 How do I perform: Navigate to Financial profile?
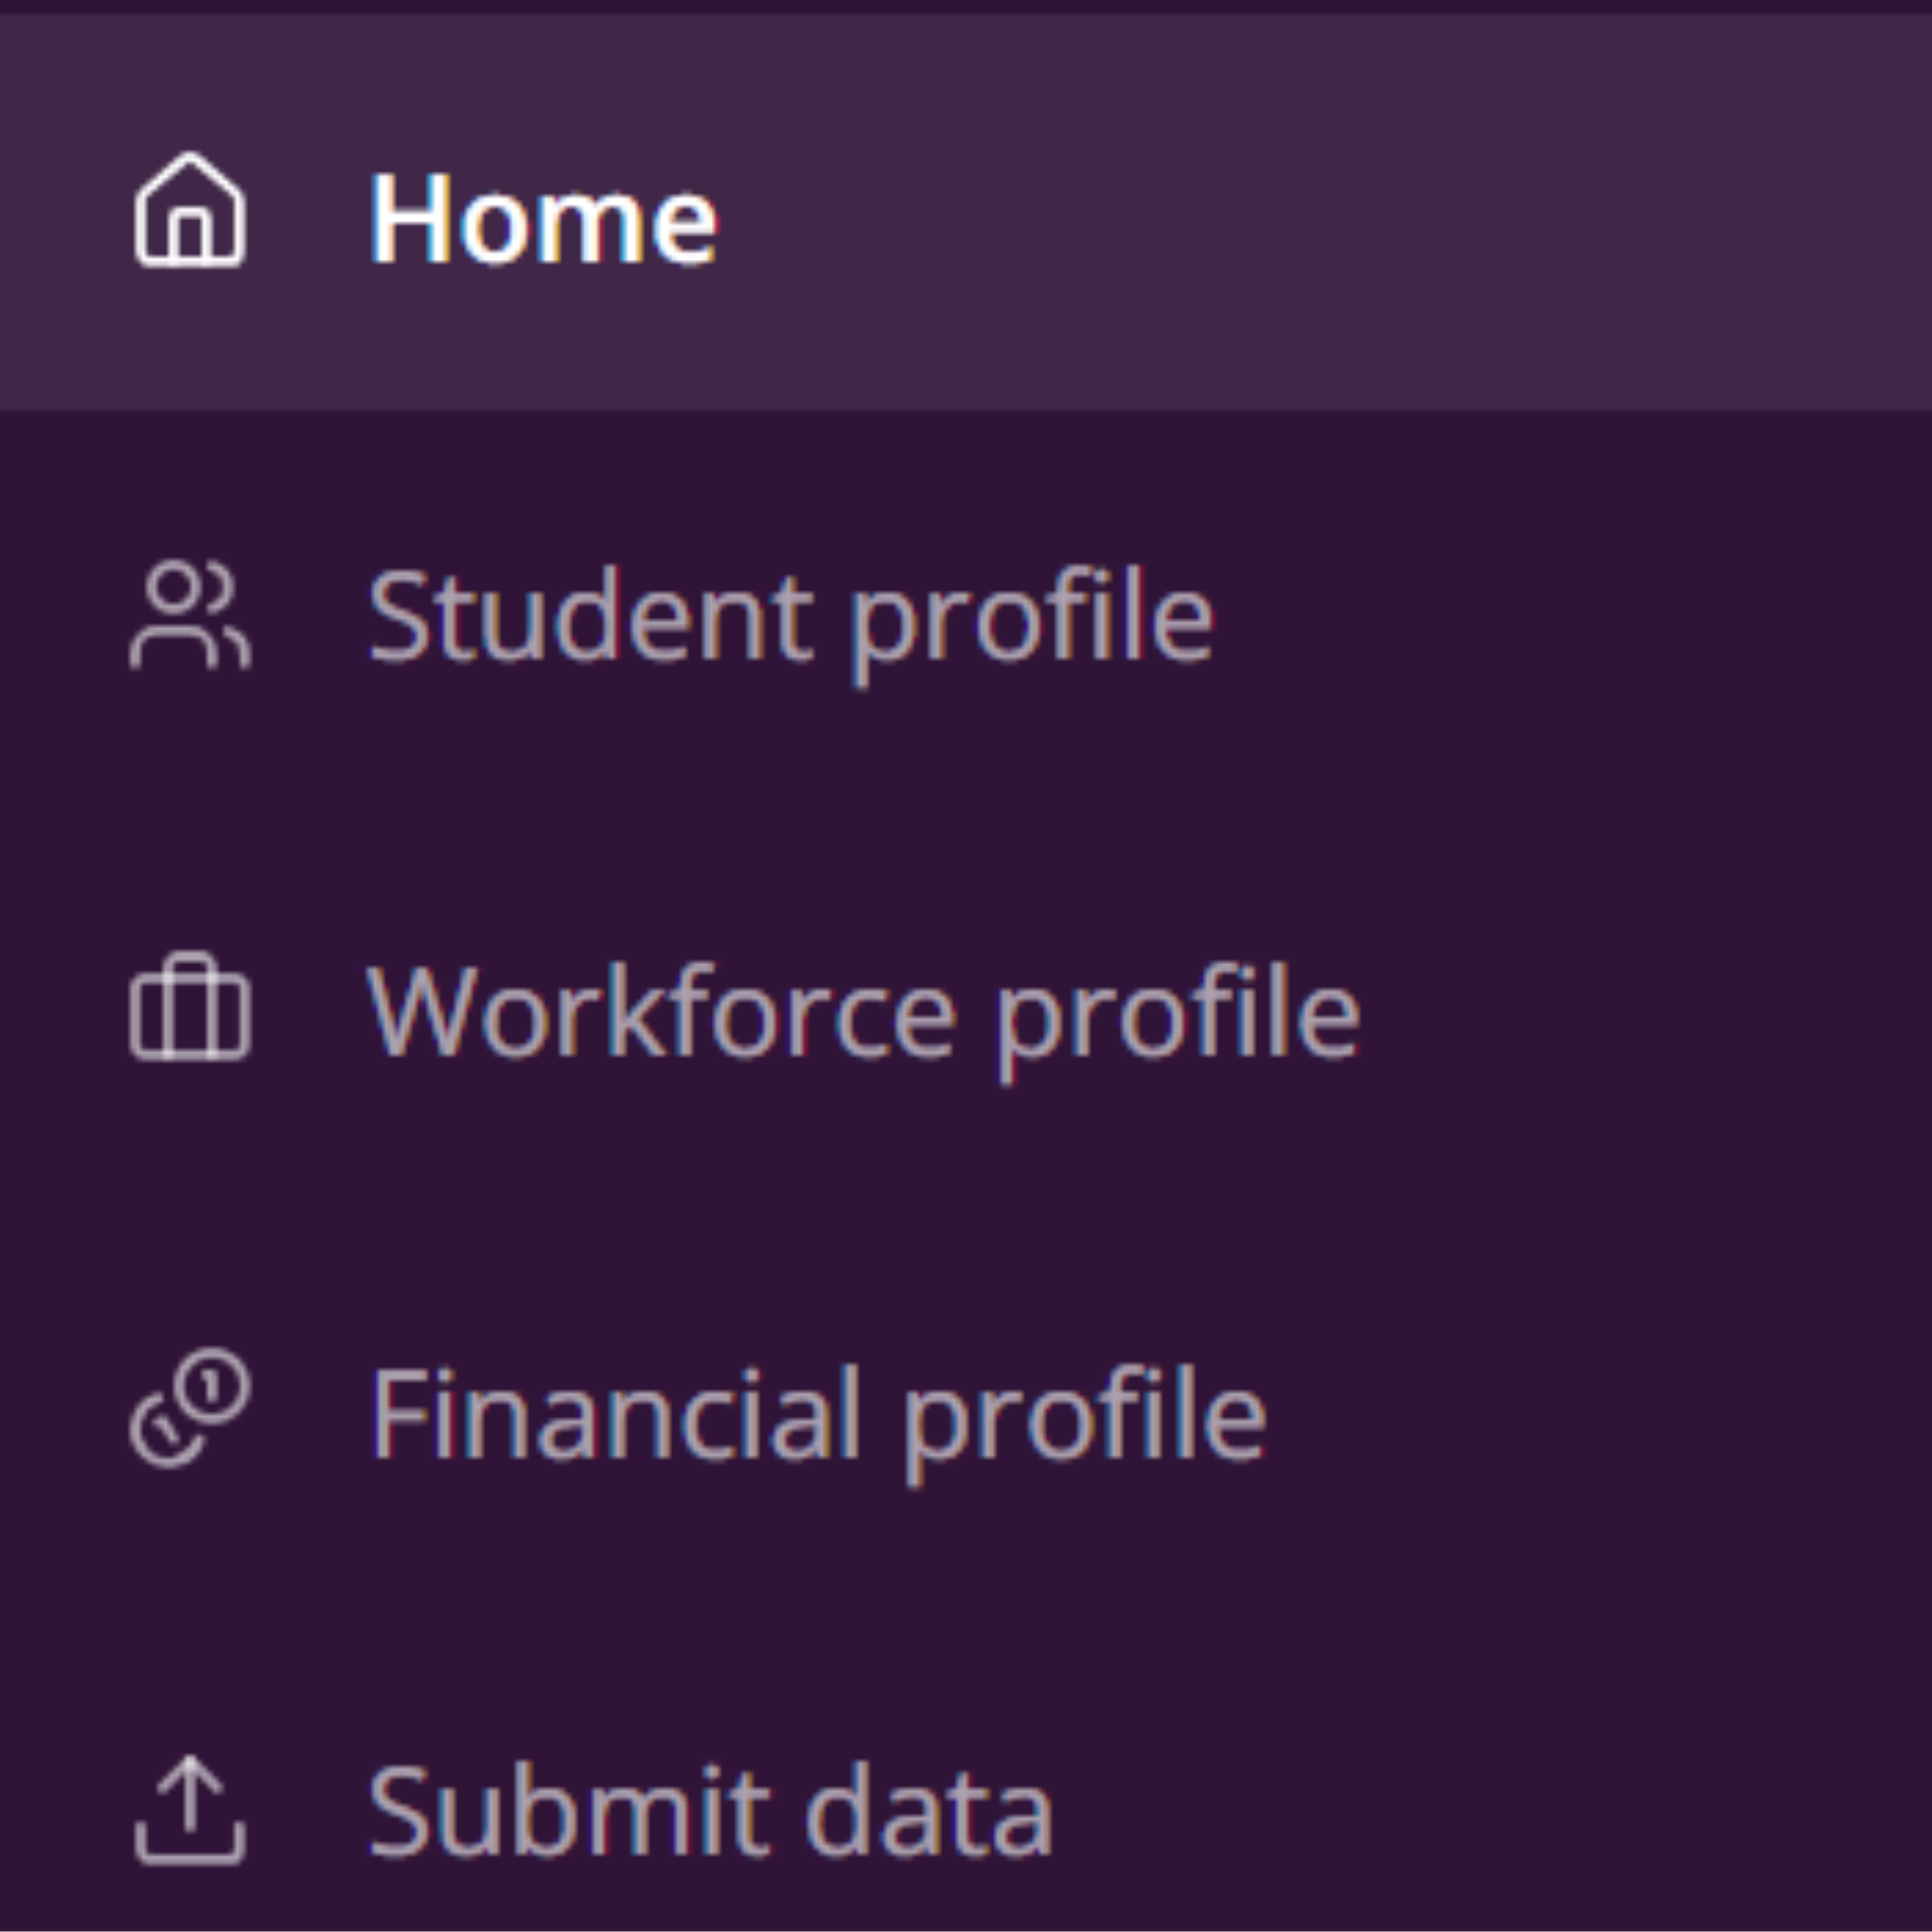(966, 1412)
